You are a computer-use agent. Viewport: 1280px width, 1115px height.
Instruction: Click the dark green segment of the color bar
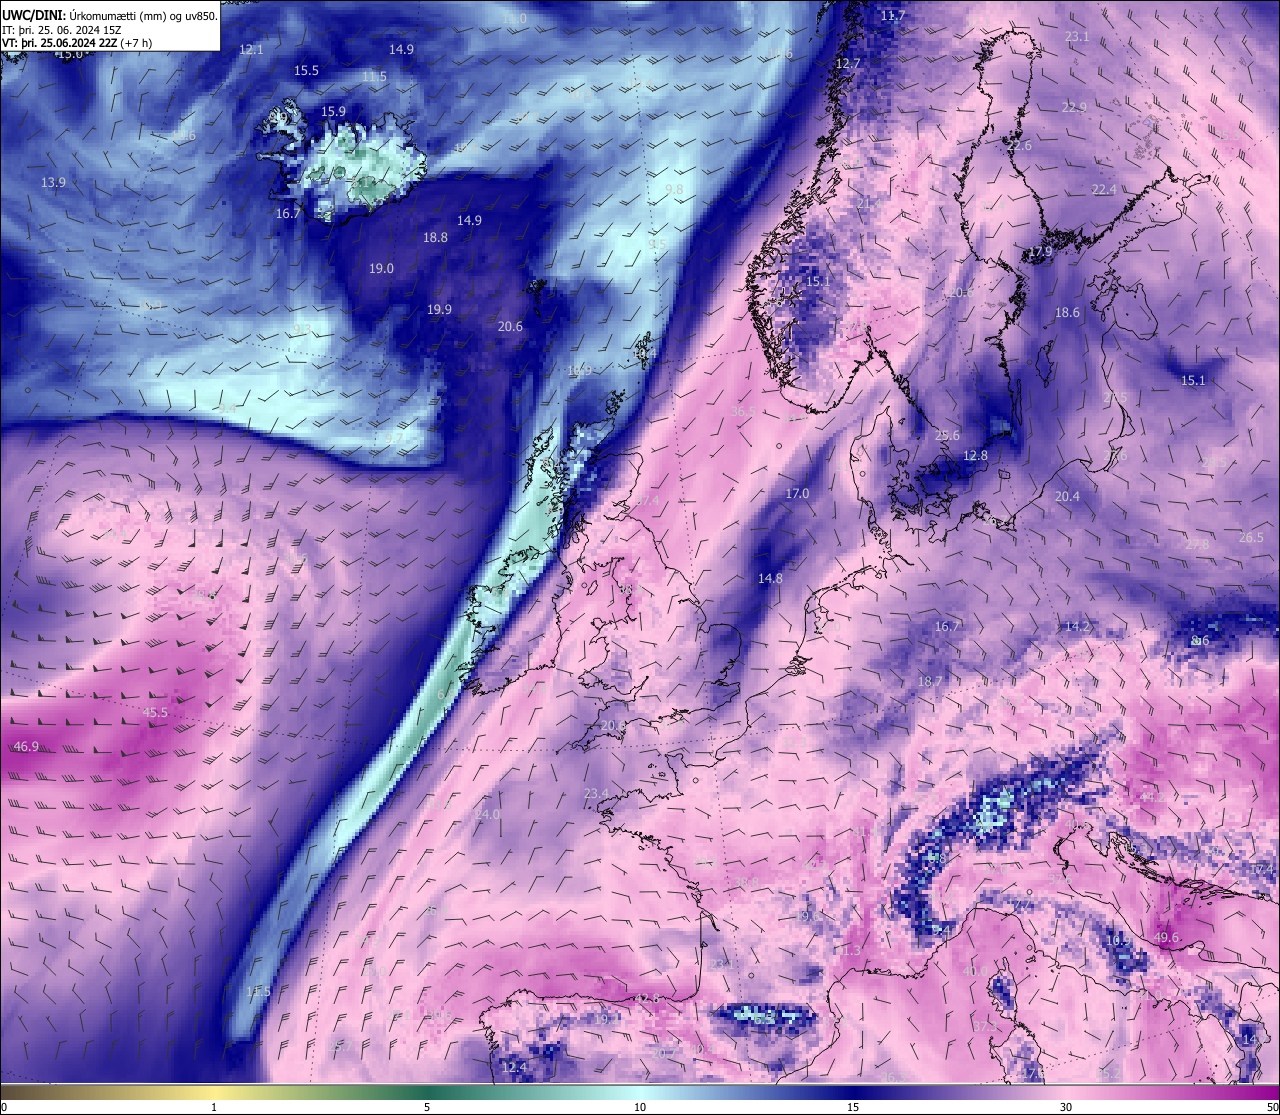point(427,1092)
